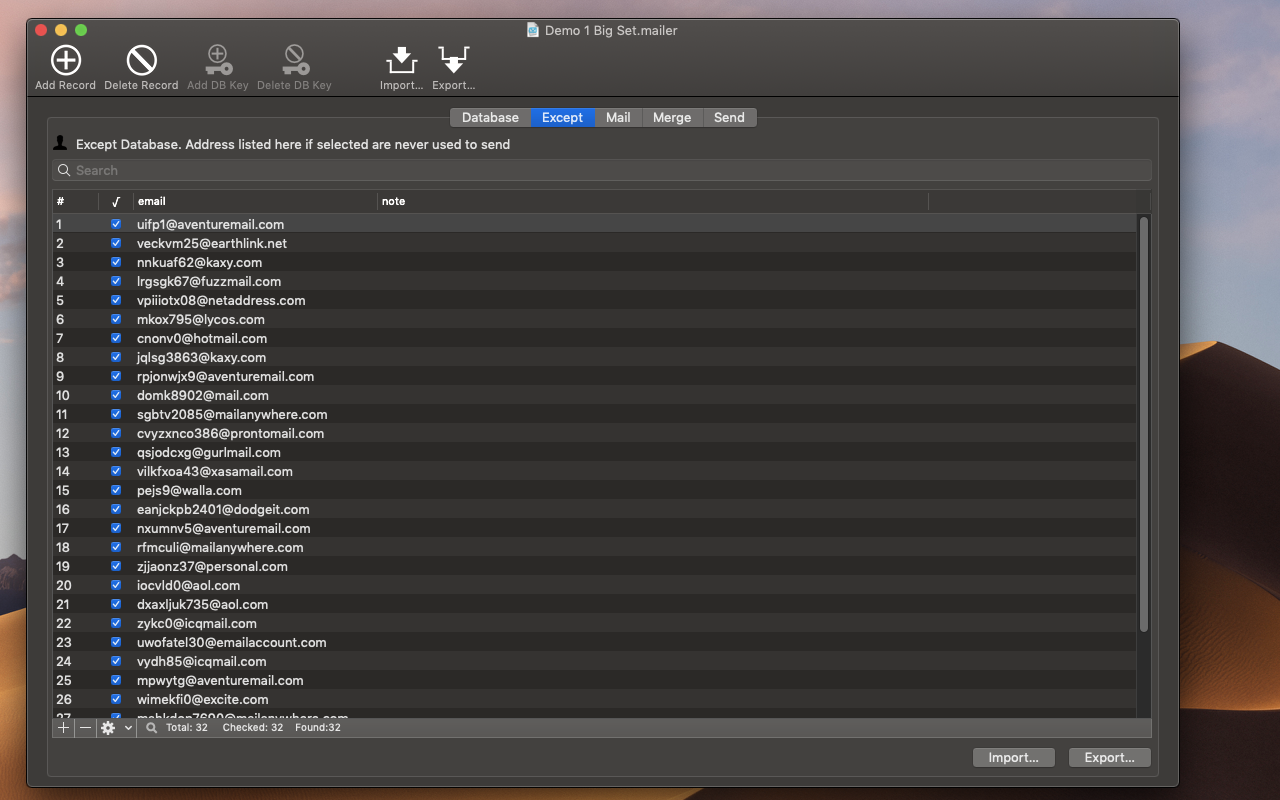Toggle the checkbox for pejs9@walla.com
The height and width of the screenshot is (800, 1280).
(116, 490)
